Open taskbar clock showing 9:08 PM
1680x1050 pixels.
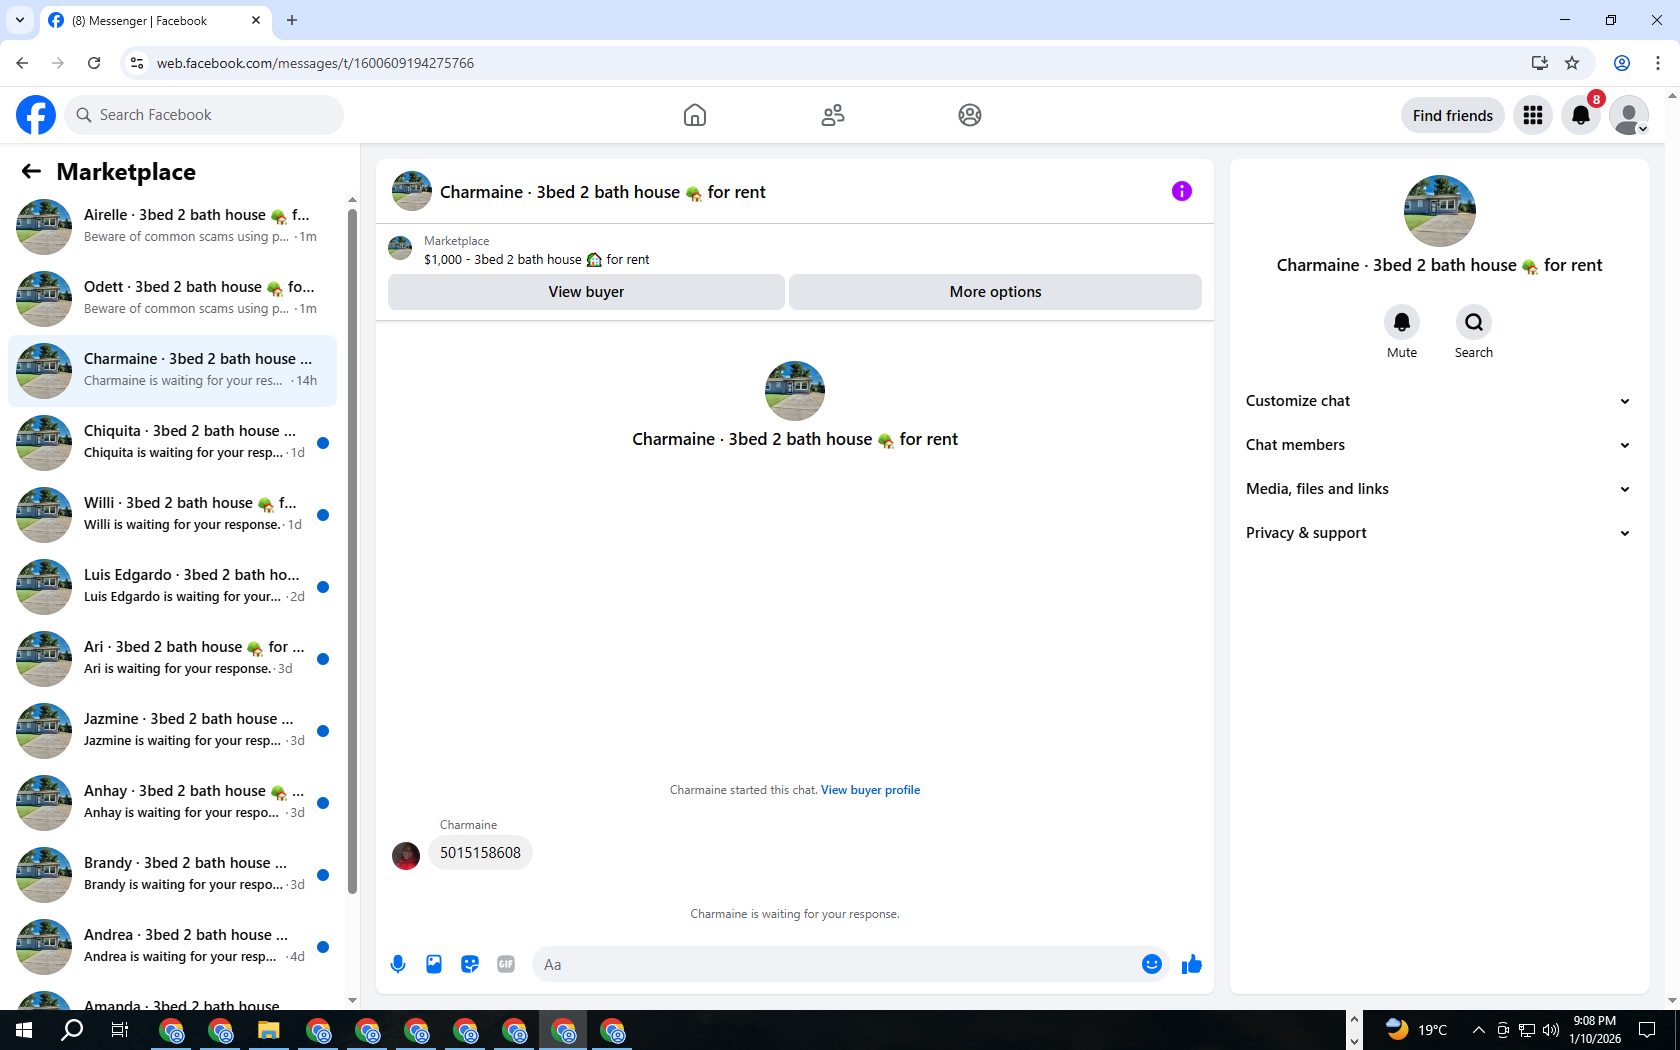[1595, 1030]
